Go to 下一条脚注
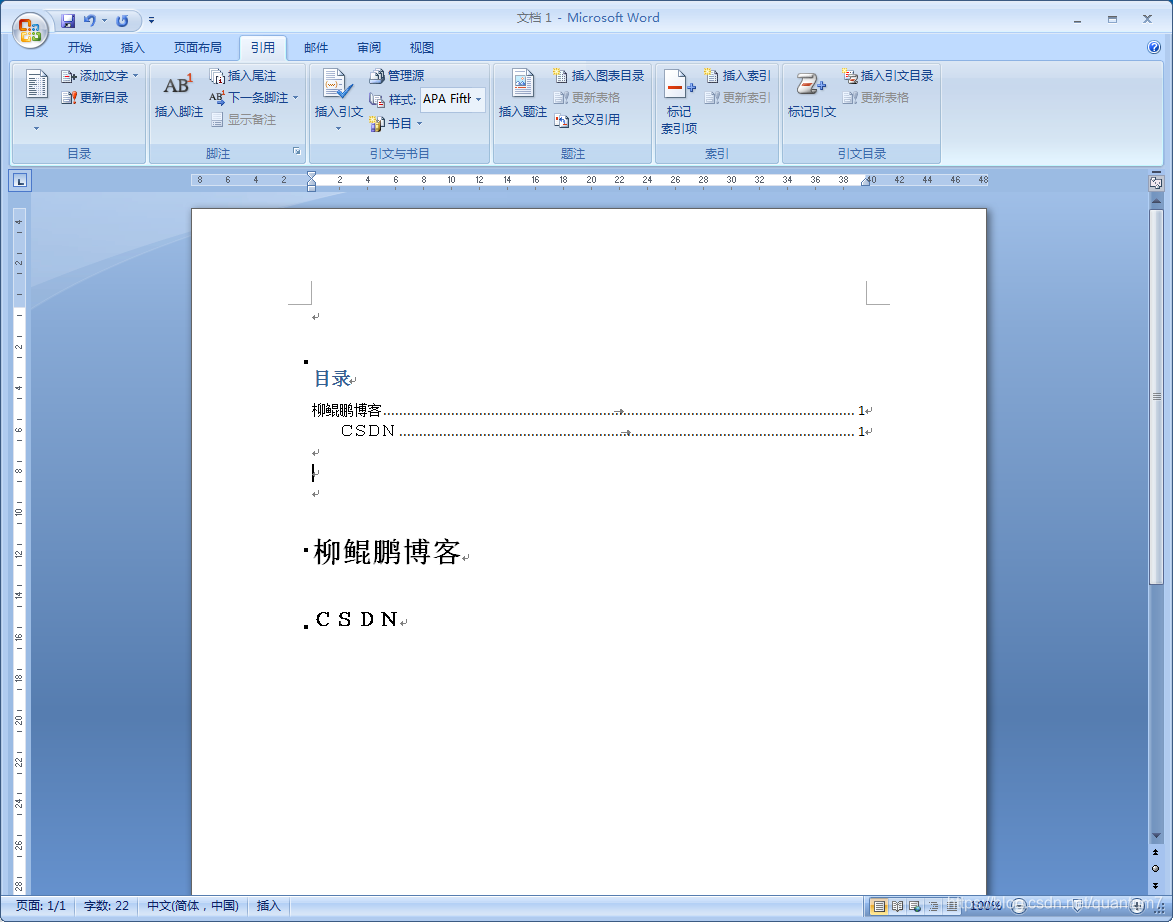Viewport: 1173px width, 922px height. [249, 97]
